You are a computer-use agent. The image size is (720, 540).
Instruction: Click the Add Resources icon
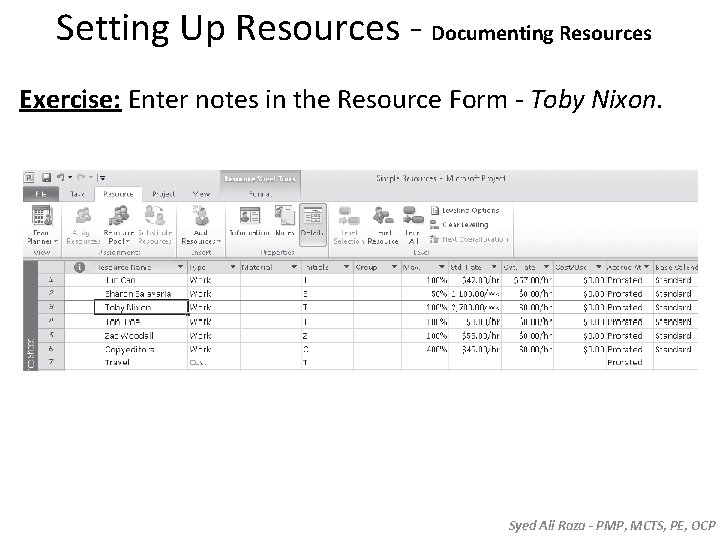coord(201,215)
